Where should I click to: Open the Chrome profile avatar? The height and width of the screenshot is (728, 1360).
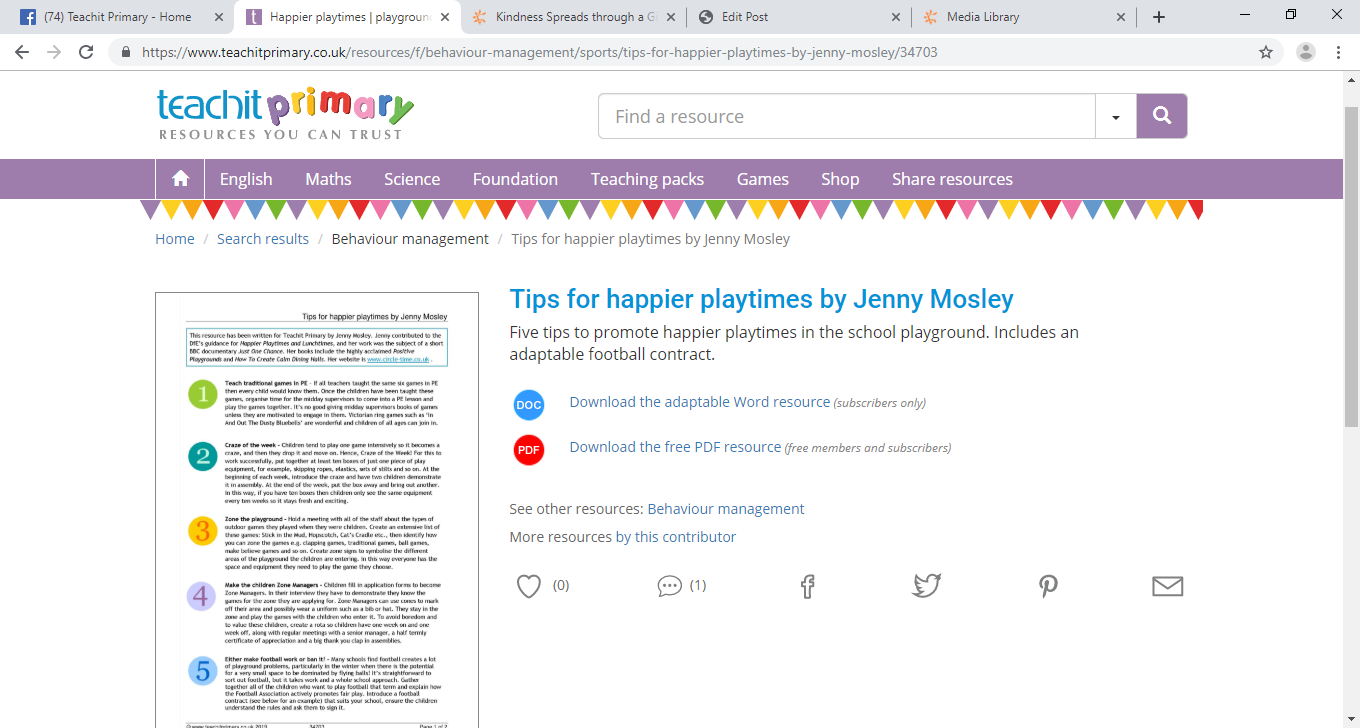[1306, 52]
